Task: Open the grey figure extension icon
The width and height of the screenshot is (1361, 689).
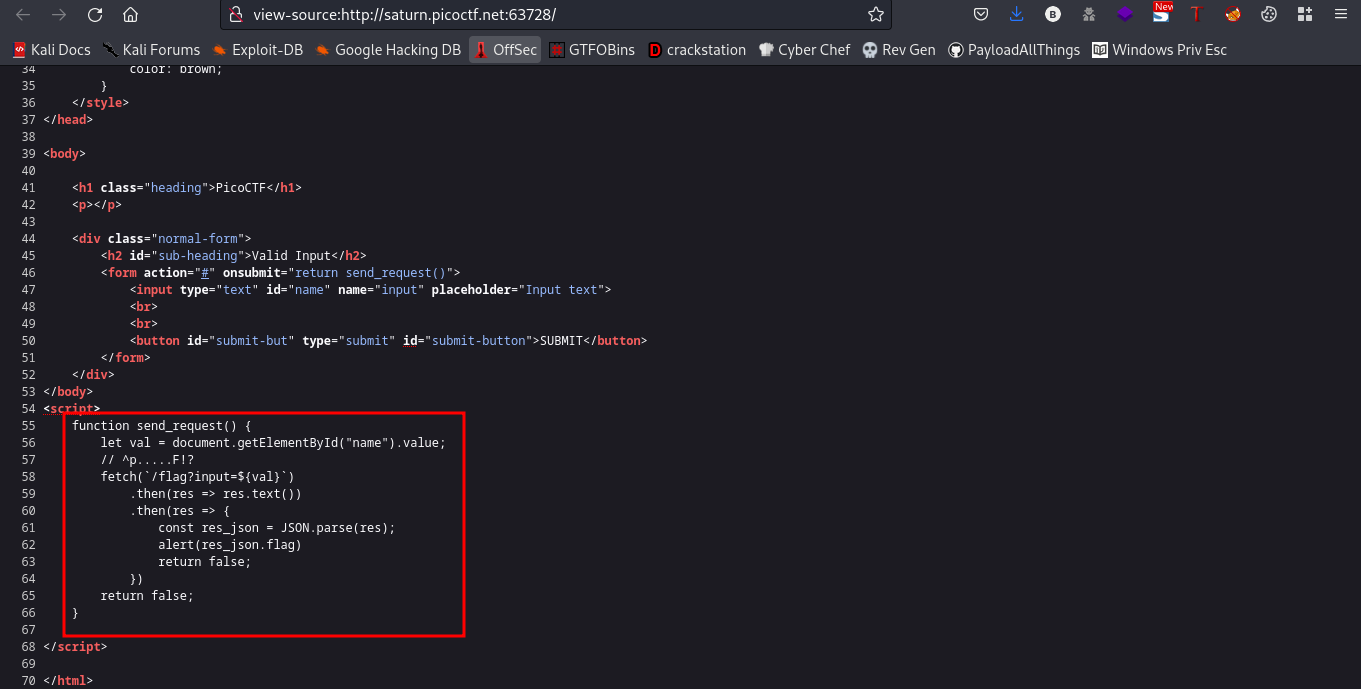Action: point(1089,14)
